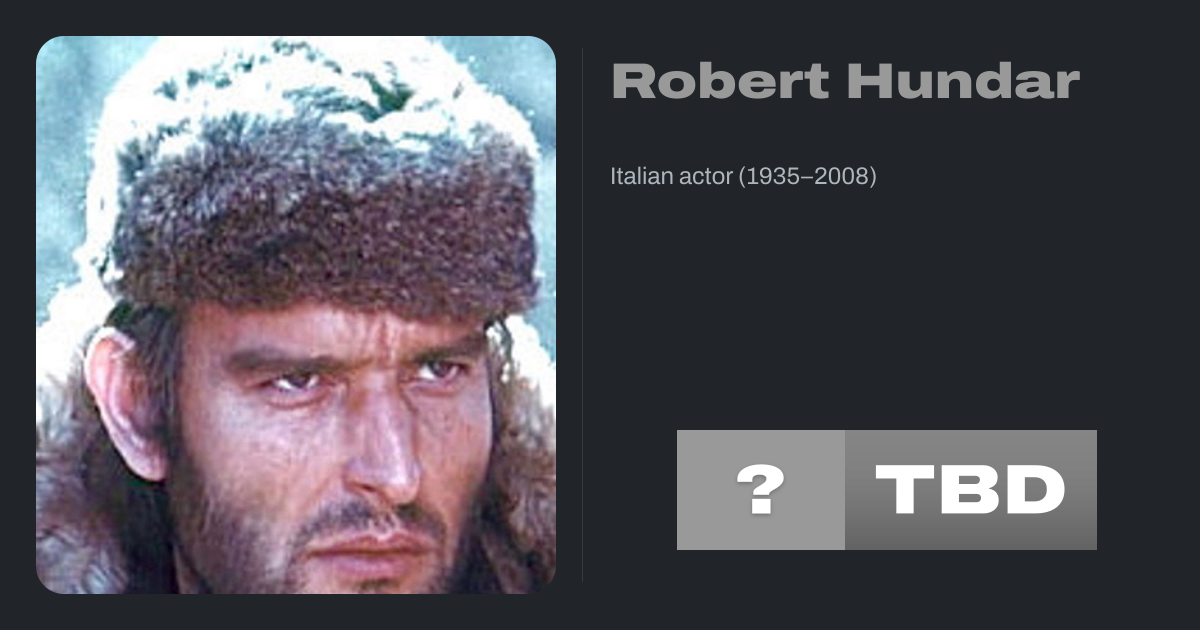Select the years 1935–2008 text

point(806,177)
